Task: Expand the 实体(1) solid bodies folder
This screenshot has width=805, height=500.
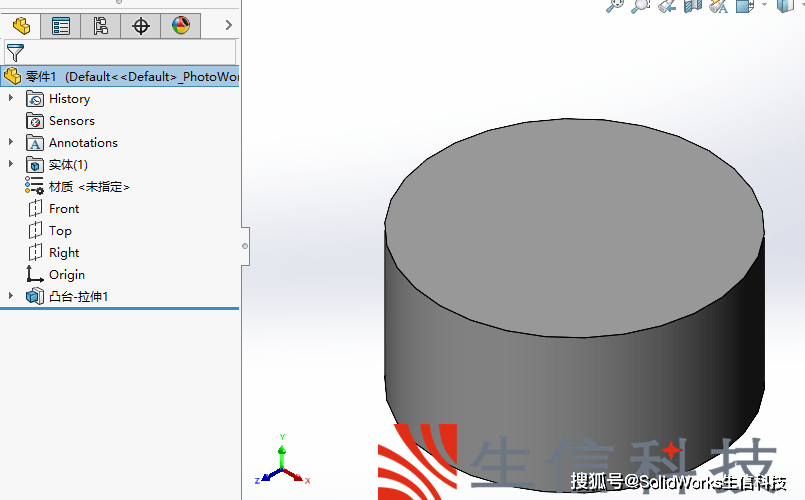Action: 11,164
